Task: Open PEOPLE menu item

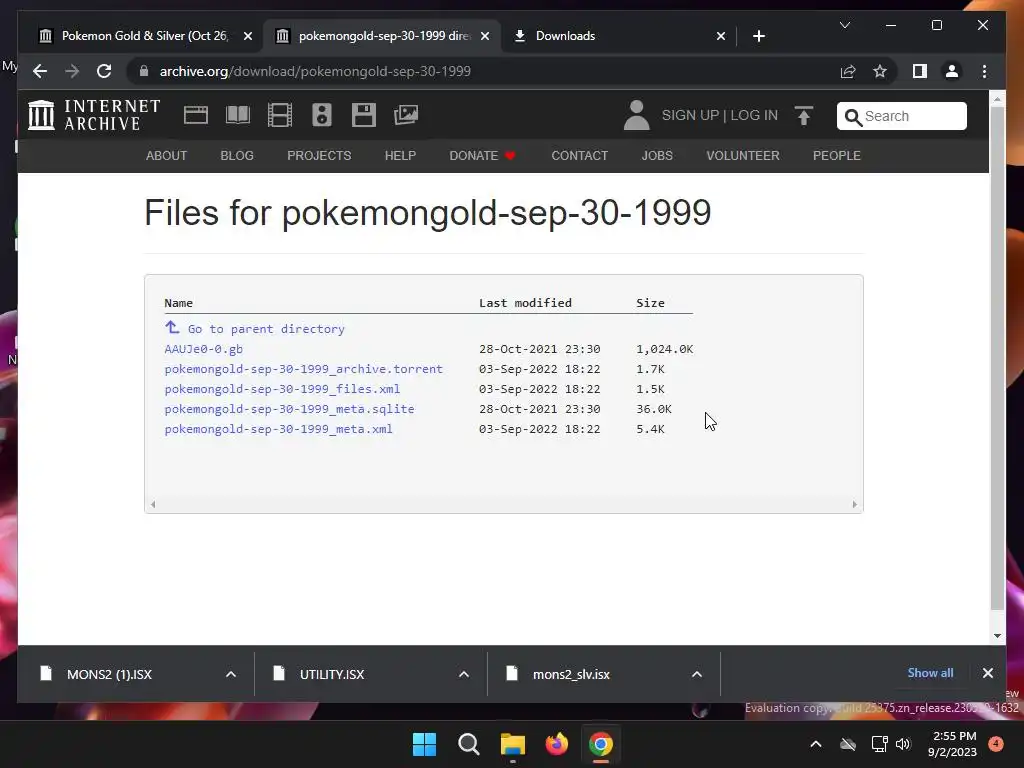Action: point(837,155)
